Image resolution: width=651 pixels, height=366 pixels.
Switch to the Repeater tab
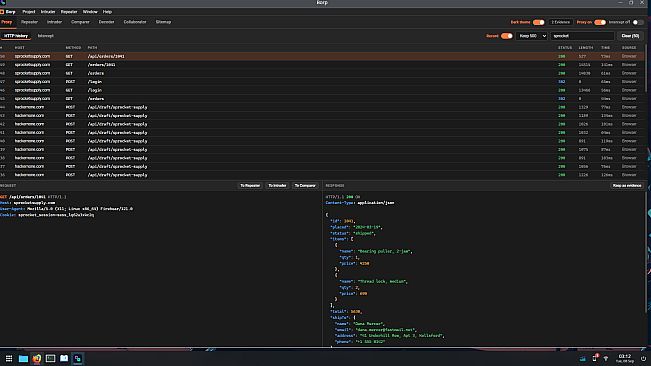[29, 22]
